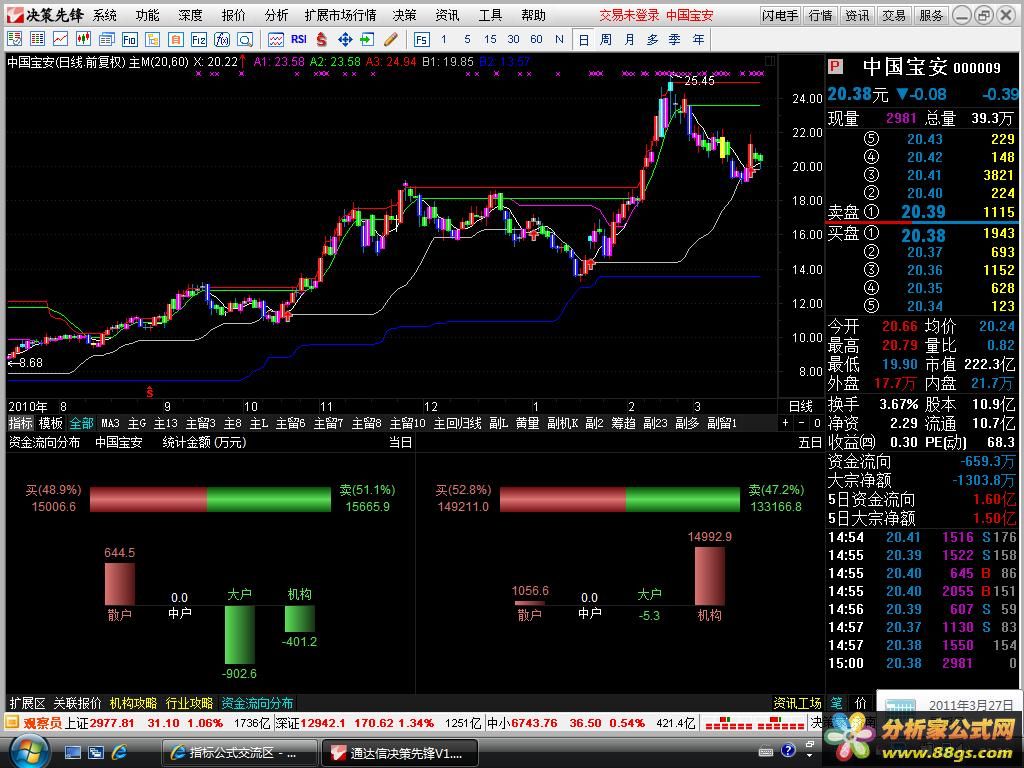Open the yellow tree structure icon
The width and height of the screenshot is (1024, 768).
click(152, 40)
